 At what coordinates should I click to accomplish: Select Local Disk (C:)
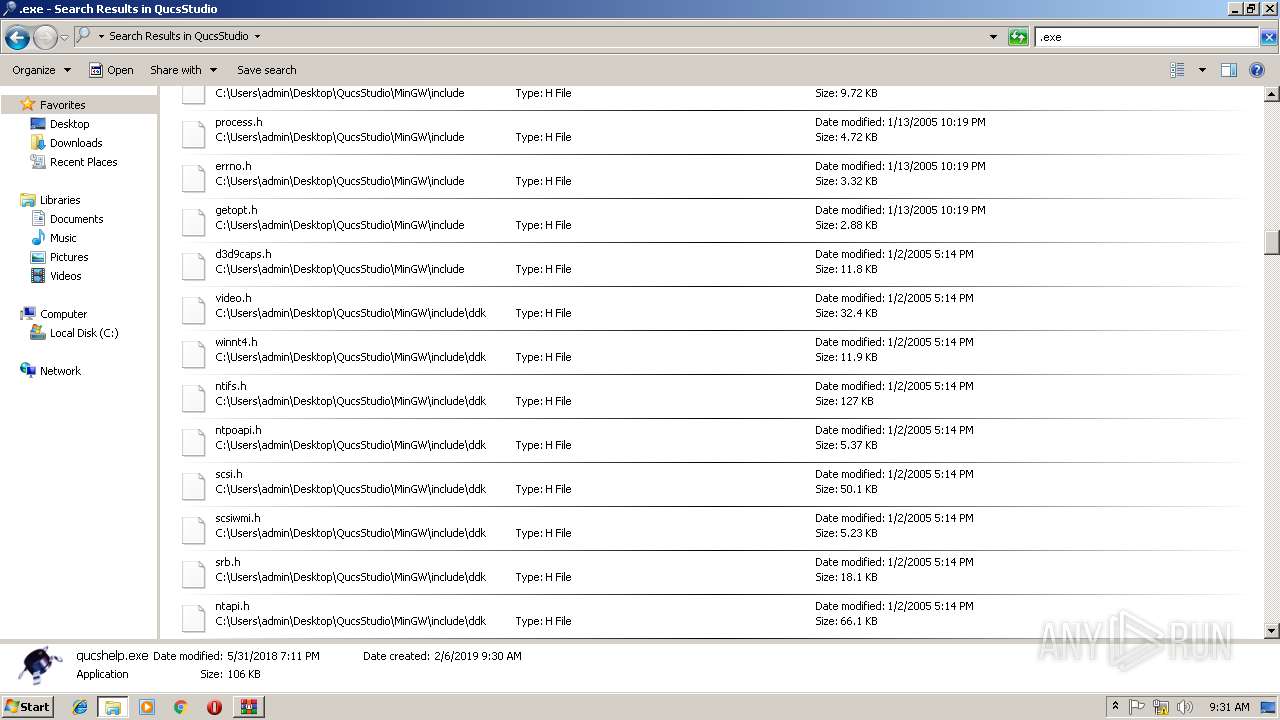coord(84,333)
